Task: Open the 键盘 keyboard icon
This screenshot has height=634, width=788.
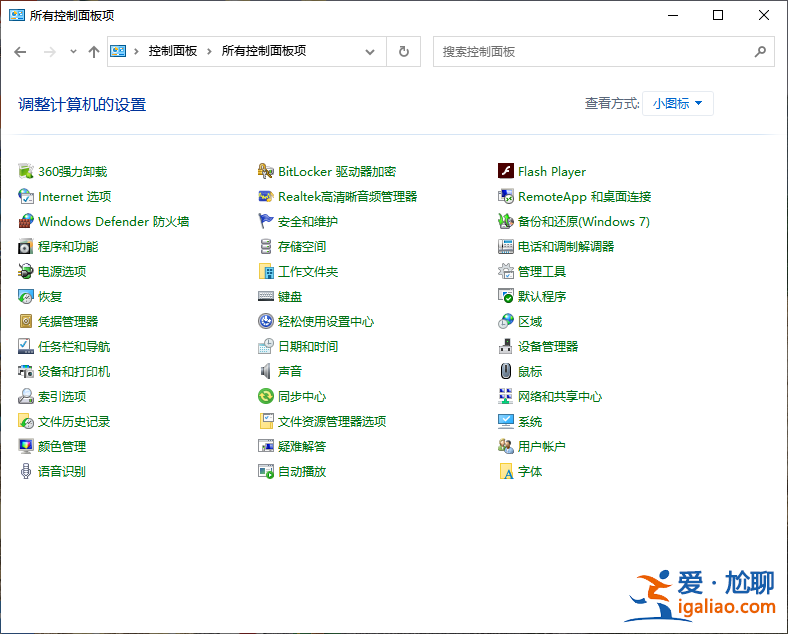Action: [x=265, y=296]
